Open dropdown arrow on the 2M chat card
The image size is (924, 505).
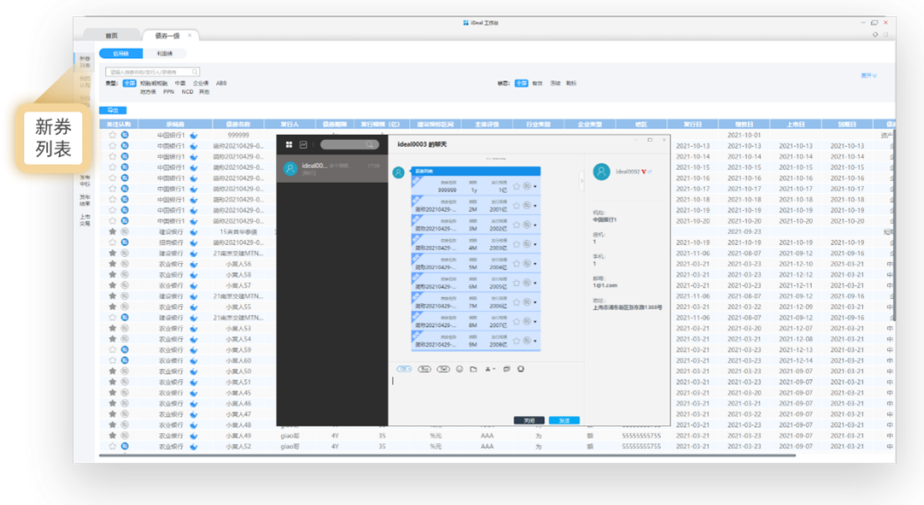pos(535,206)
